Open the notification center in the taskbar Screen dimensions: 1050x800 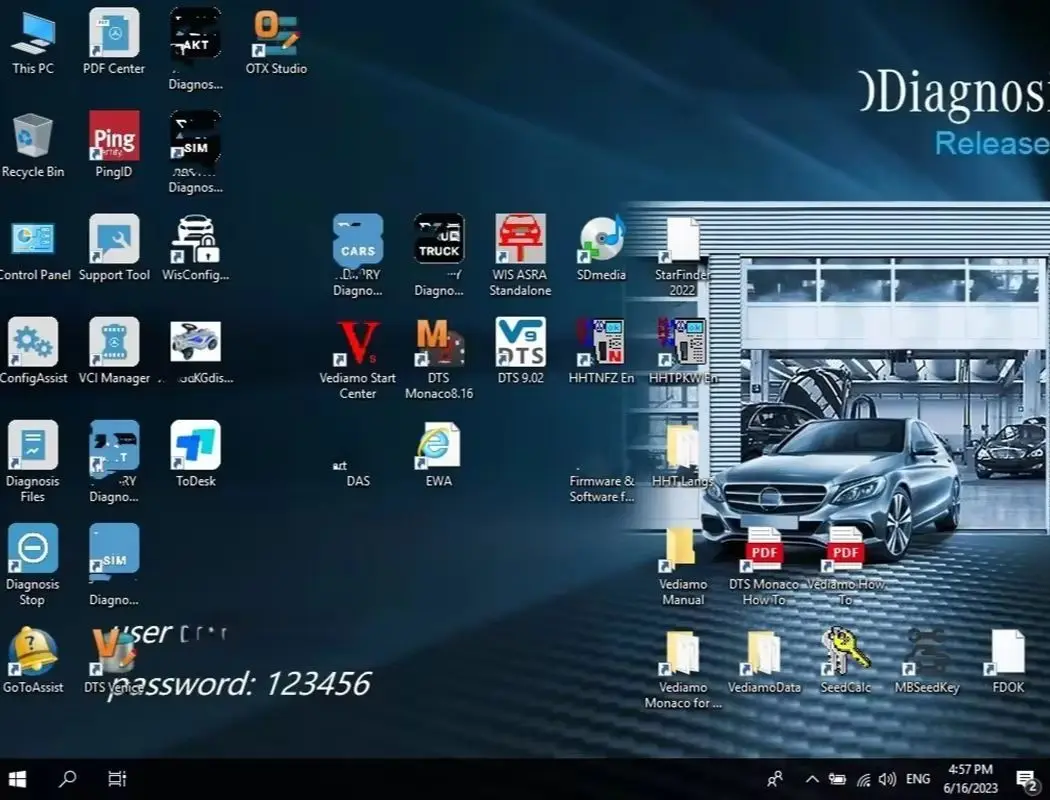[x=1027, y=779]
